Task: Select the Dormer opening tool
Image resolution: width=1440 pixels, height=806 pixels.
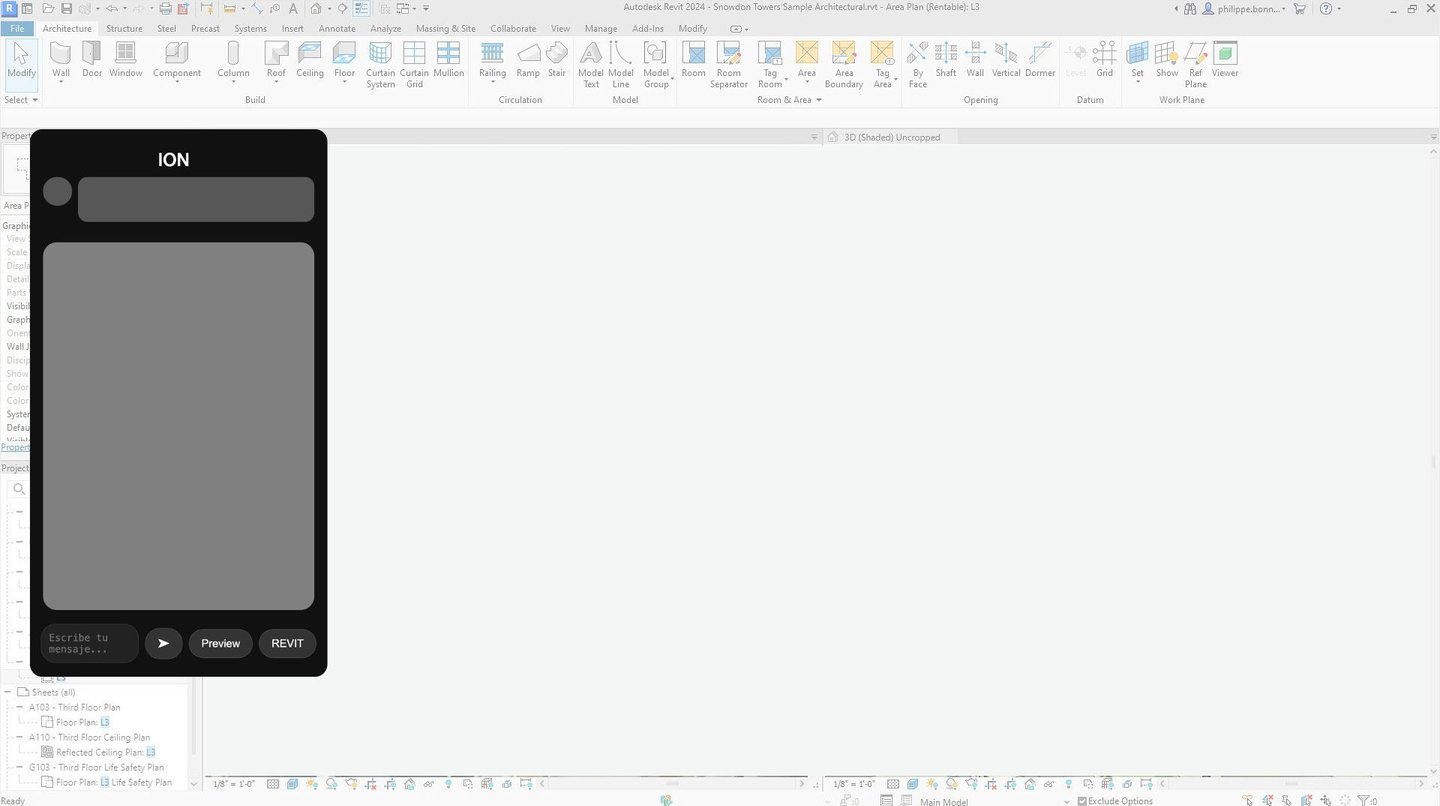Action: coord(1040,60)
